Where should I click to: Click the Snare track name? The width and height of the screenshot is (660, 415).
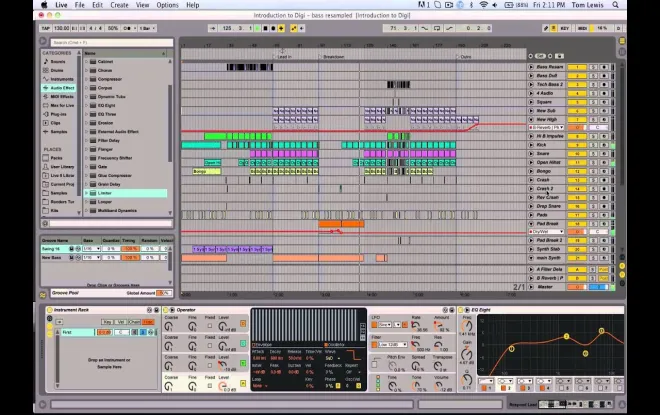tap(546, 153)
